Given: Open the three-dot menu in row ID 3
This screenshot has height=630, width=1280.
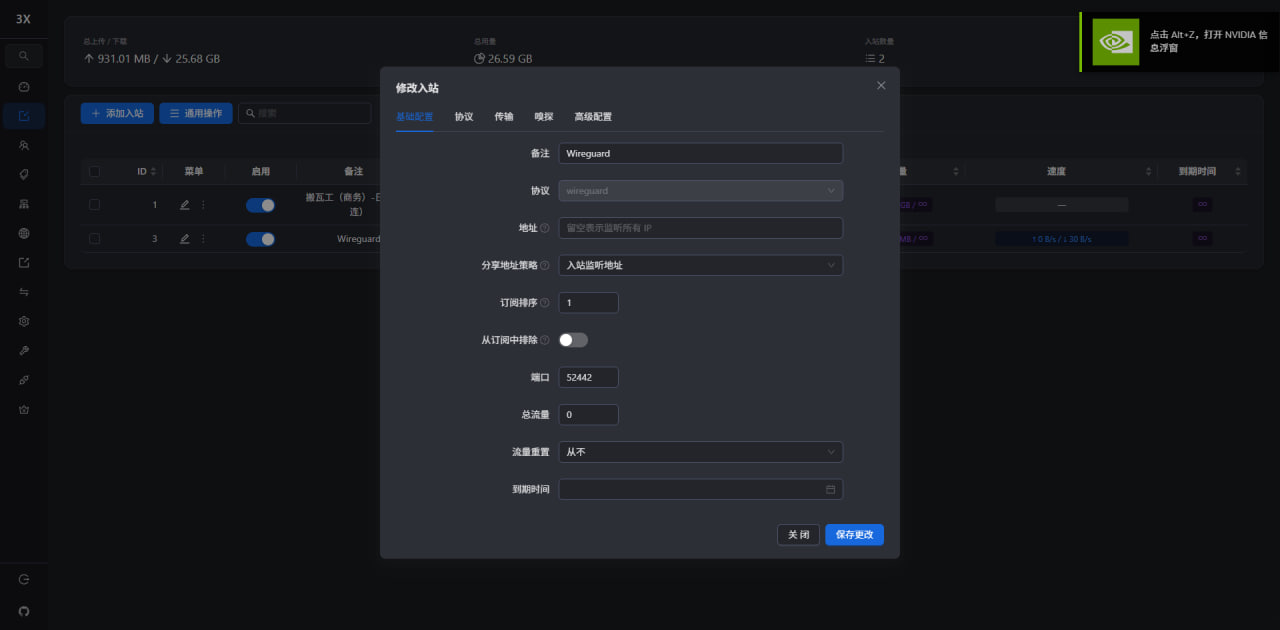Looking at the screenshot, I should (204, 239).
